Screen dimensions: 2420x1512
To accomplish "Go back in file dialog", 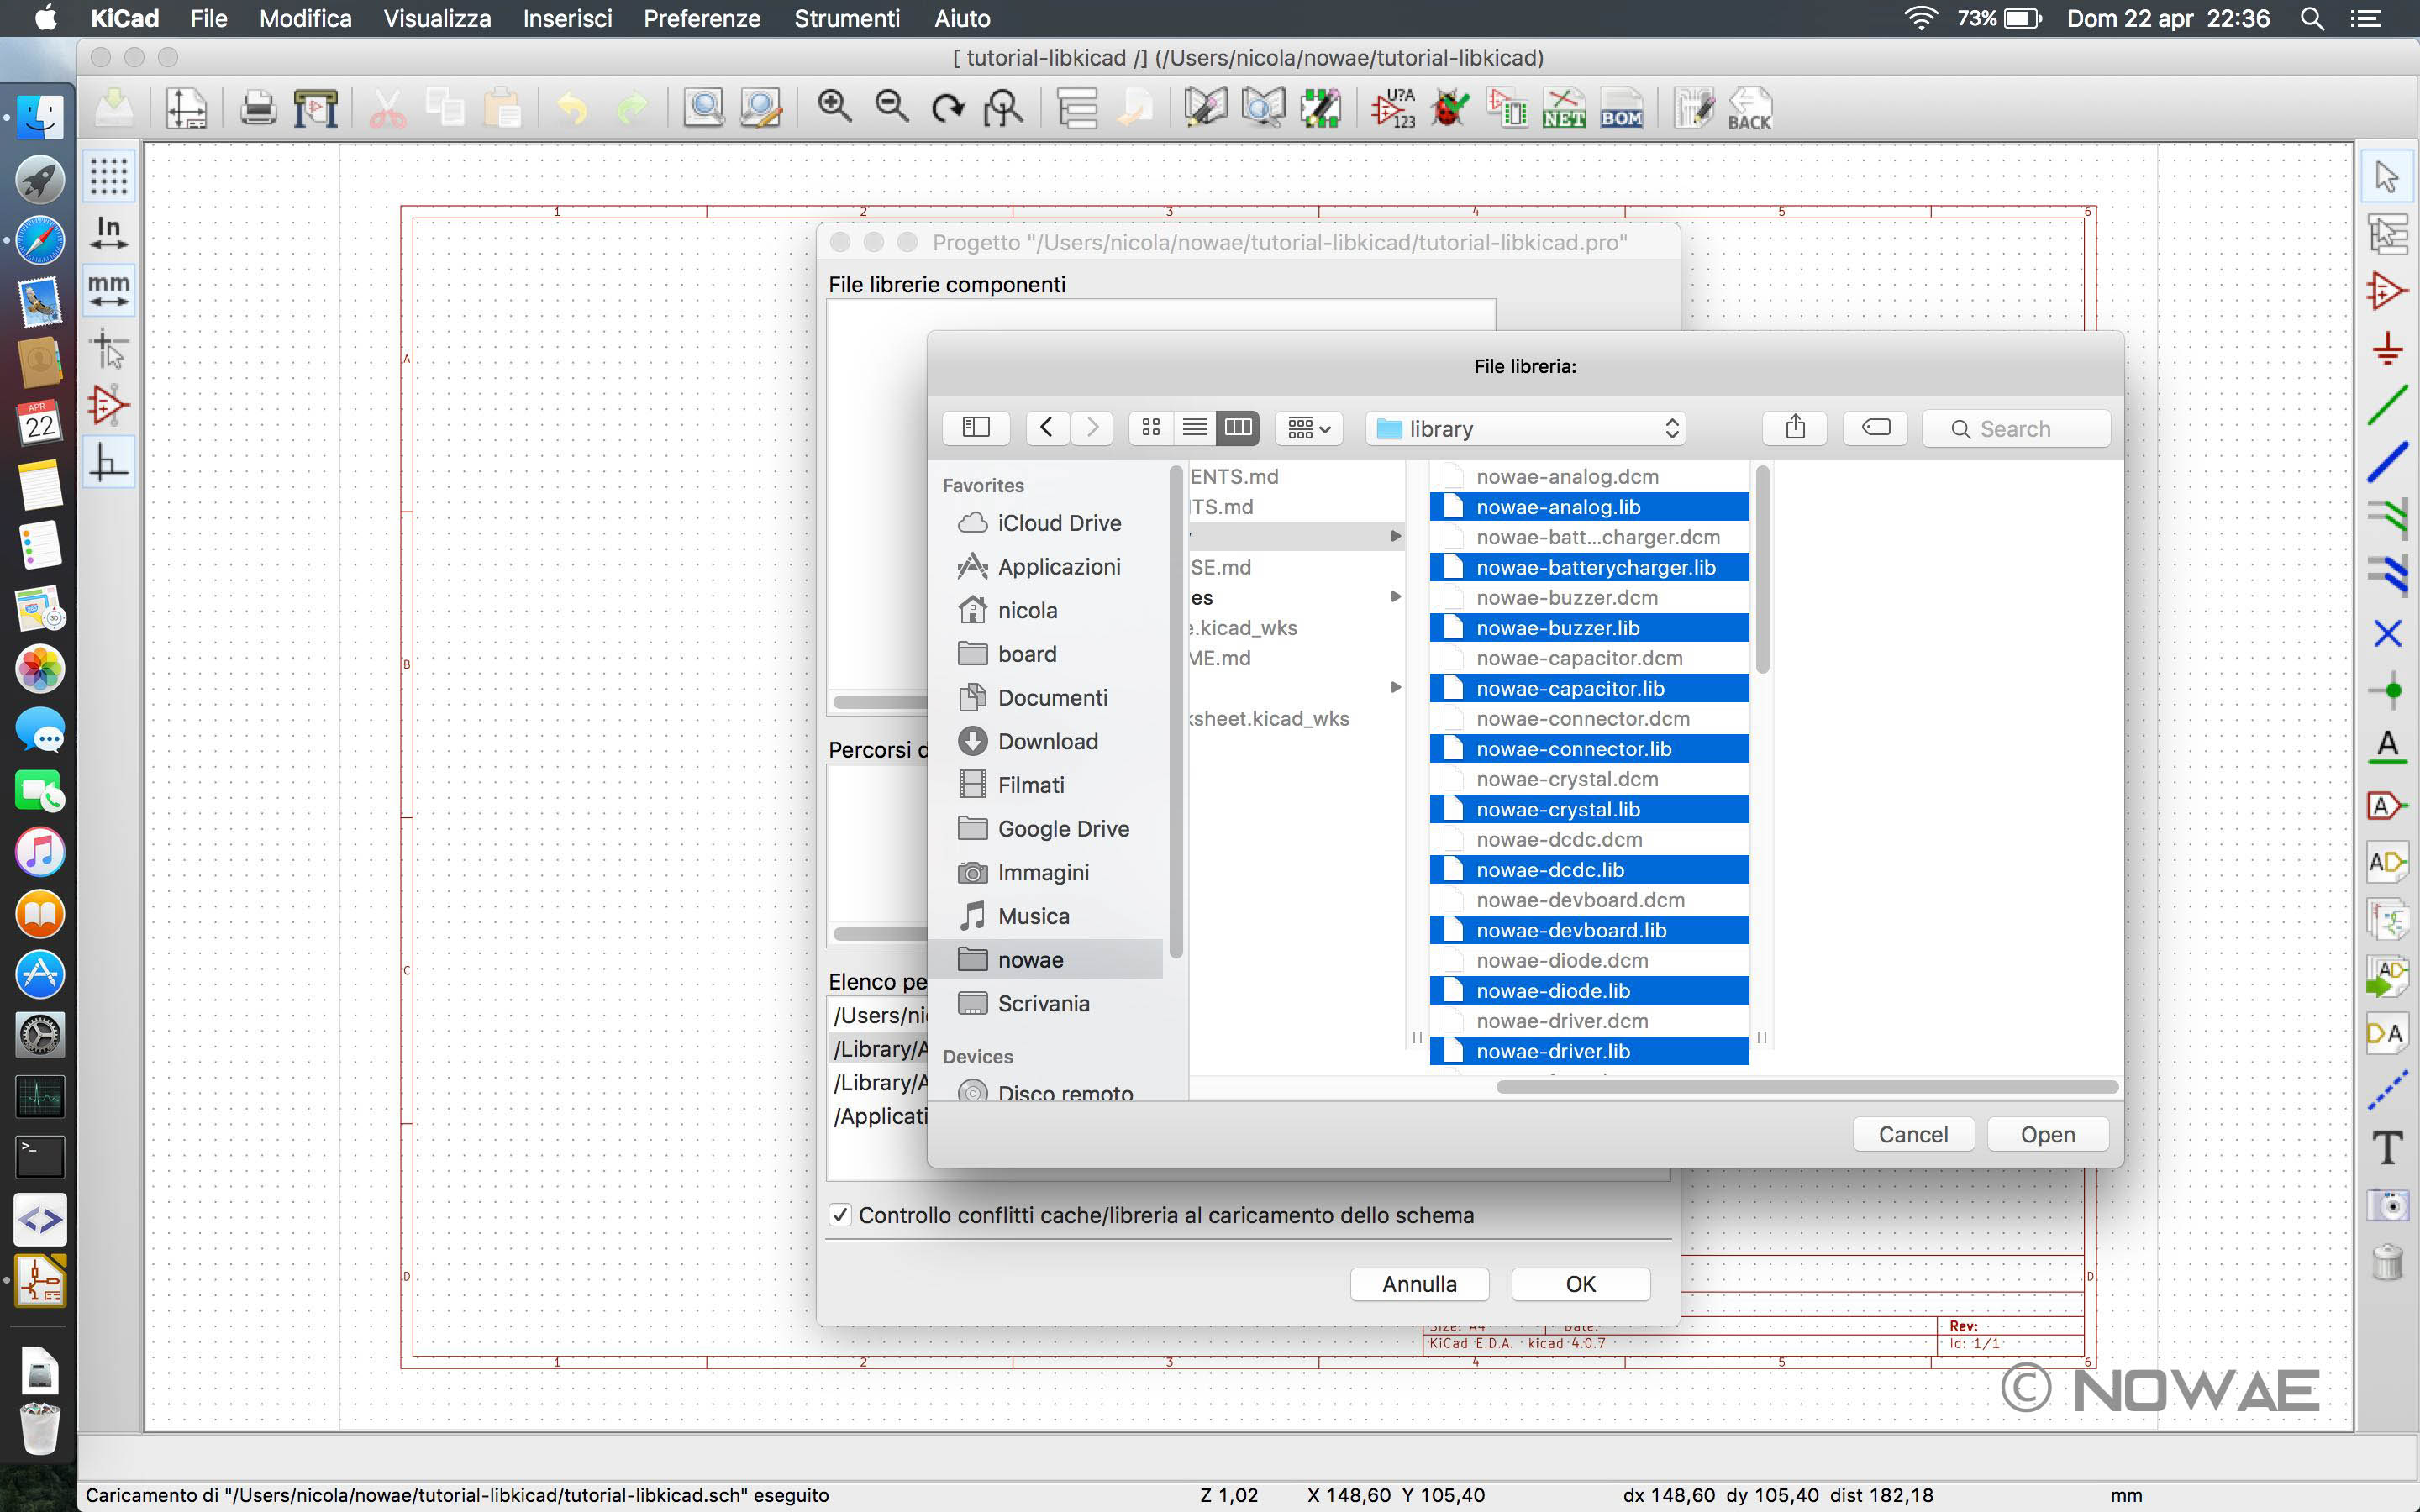I will pyautogui.click(x=1047, y=428).
